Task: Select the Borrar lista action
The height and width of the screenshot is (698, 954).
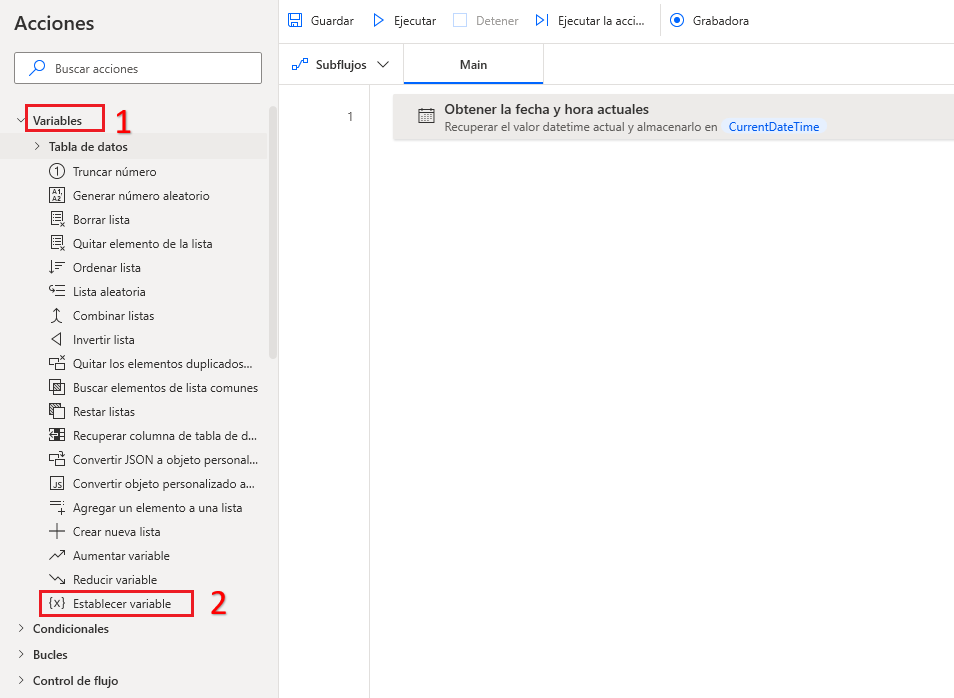Action: (x=103, y=219)
